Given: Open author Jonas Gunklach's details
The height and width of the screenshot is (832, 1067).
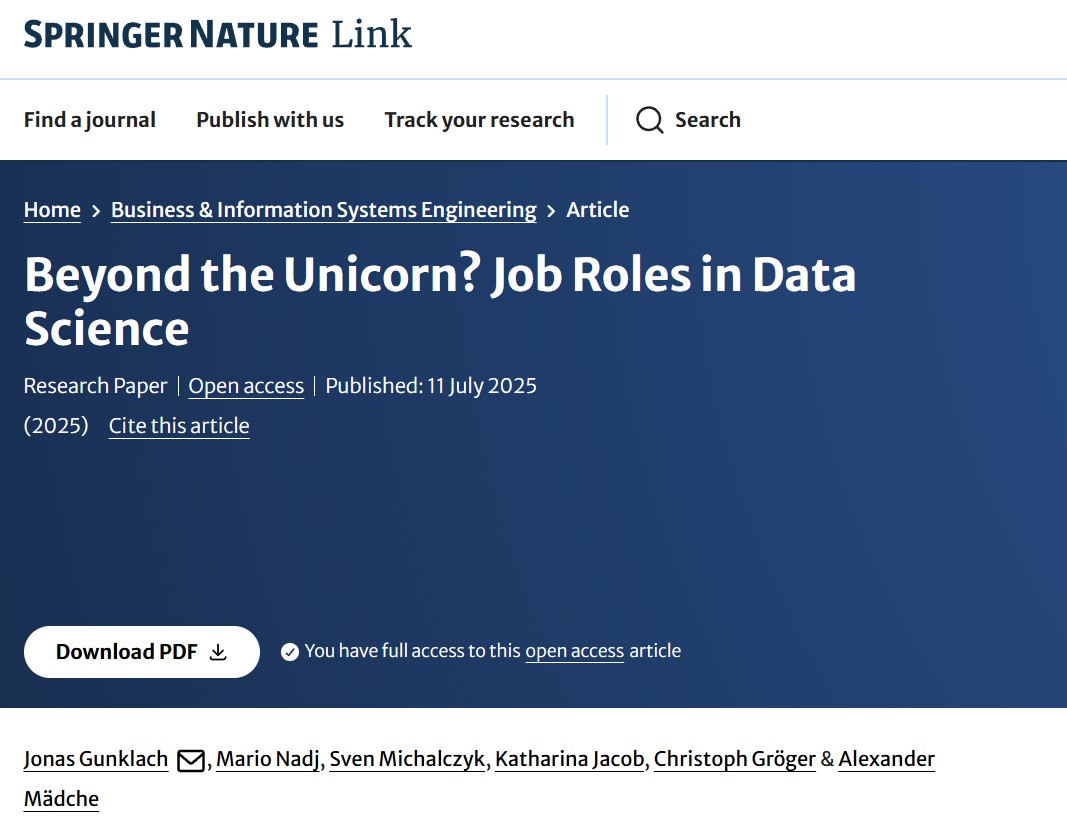Looking at the screenshot, I should point(96,760).
